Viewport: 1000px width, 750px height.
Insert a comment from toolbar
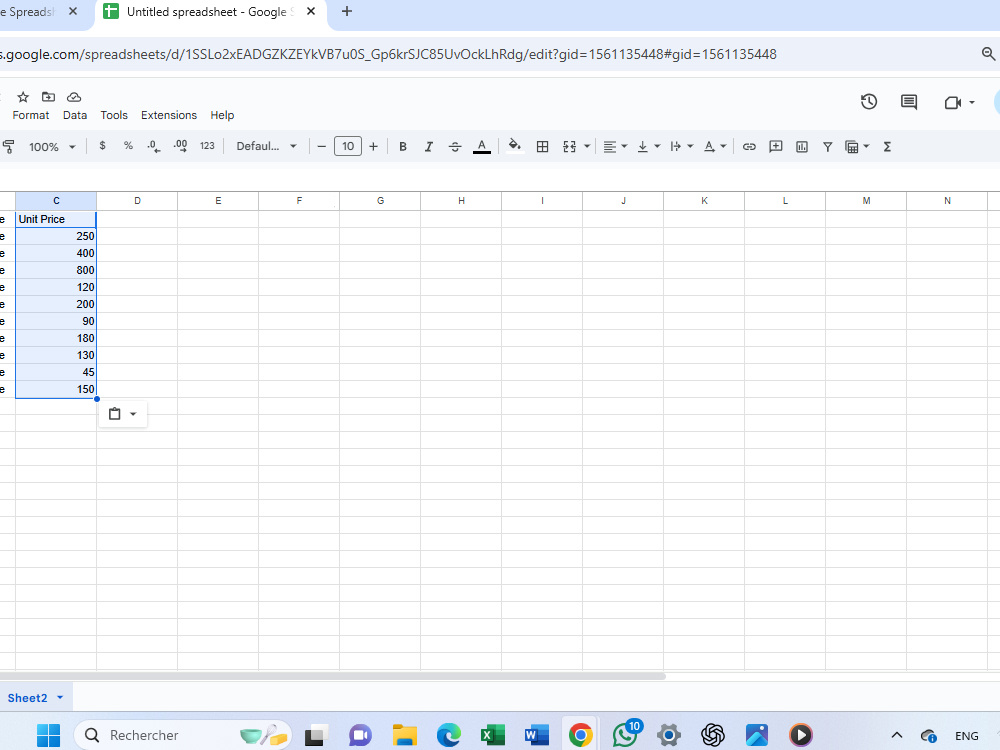click(x=776, y=147)
